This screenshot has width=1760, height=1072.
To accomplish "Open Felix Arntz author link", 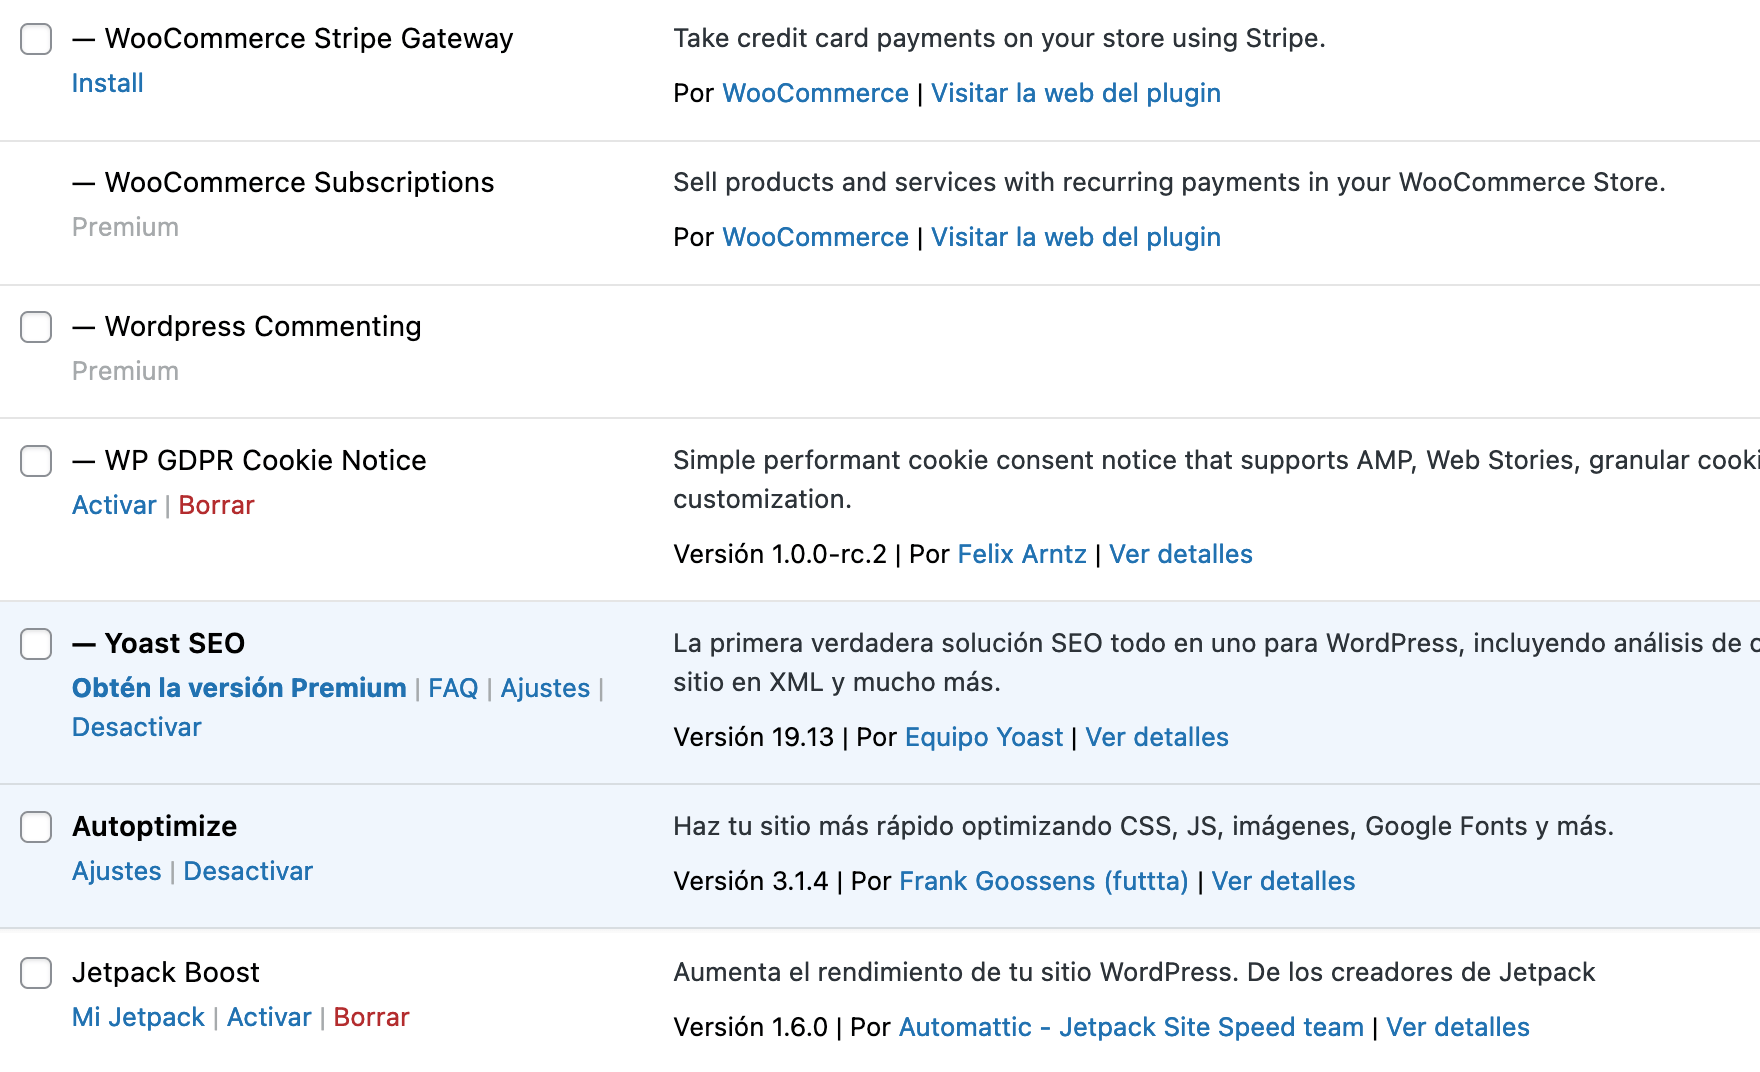I will 1022,554.
